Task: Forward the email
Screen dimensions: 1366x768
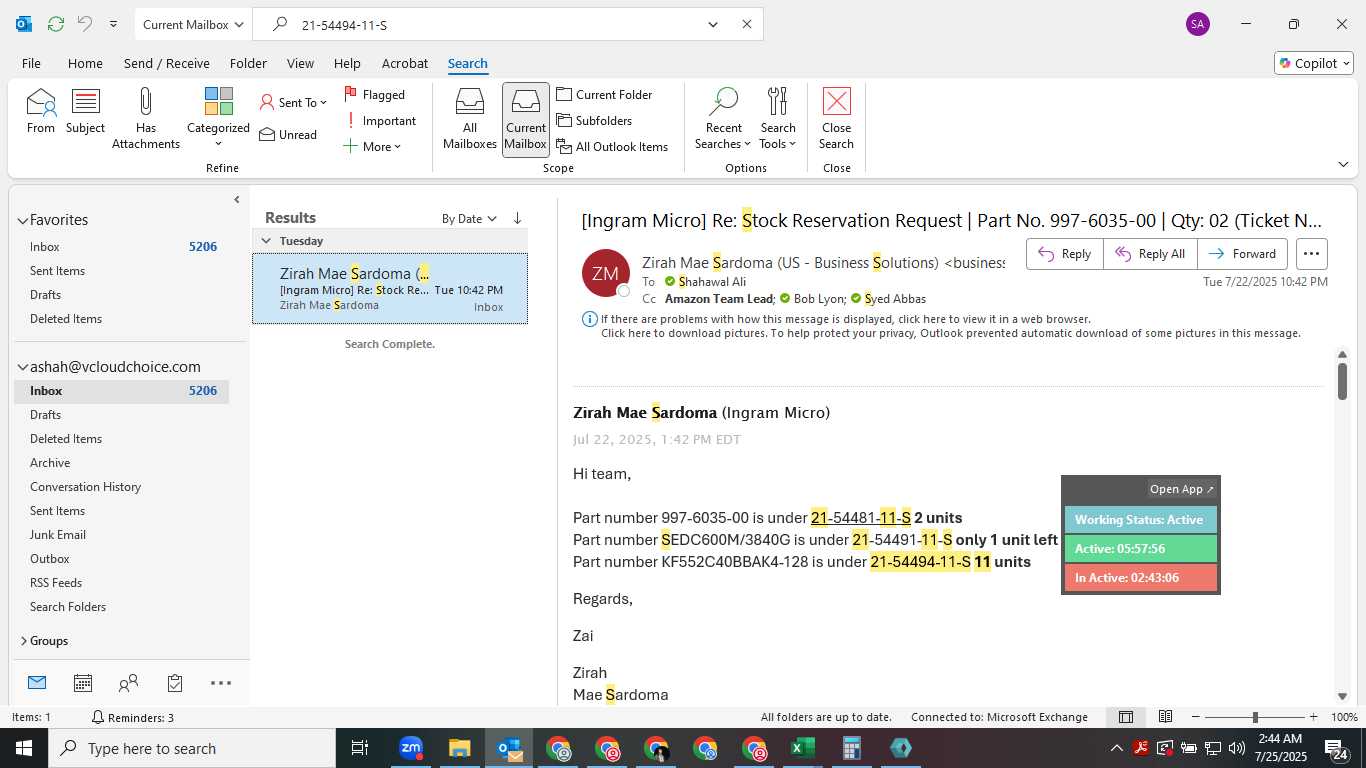Action: click(x=1242, y=254)
